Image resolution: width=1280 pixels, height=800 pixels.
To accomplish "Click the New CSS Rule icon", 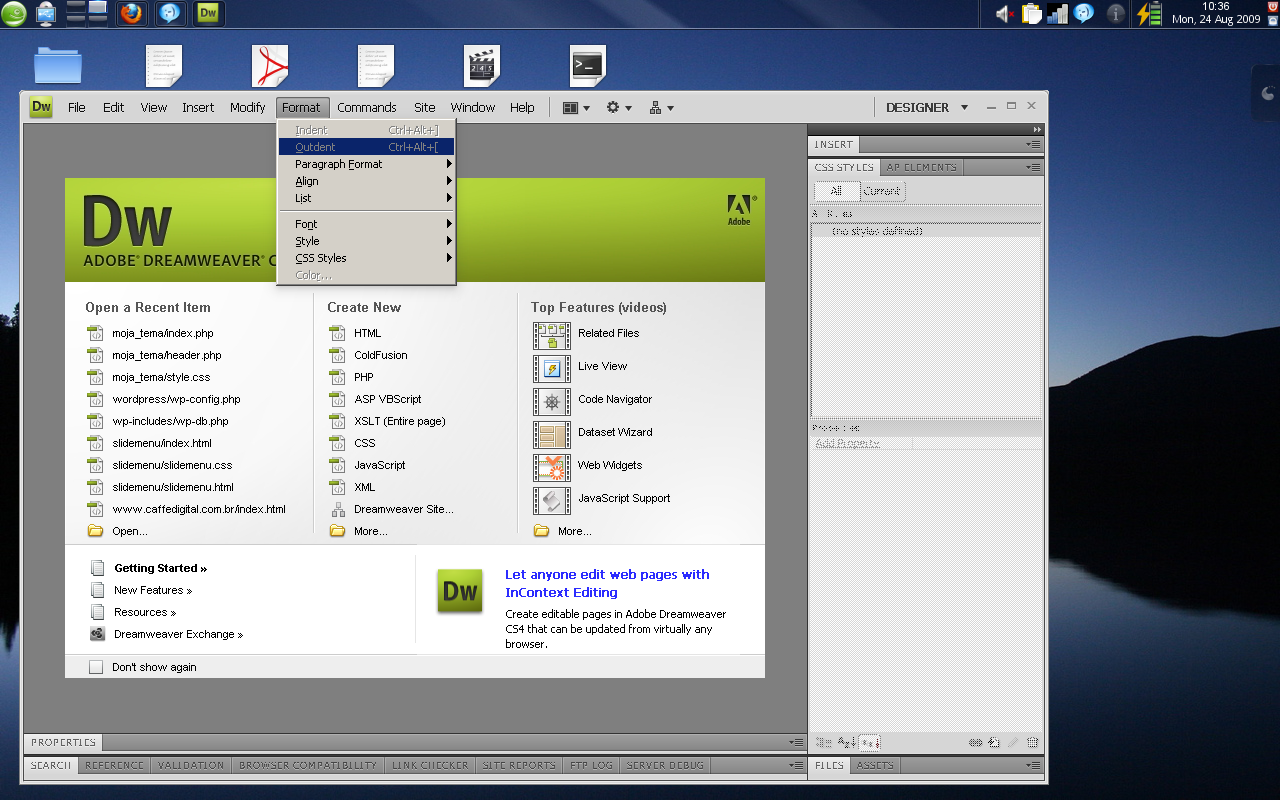I will pyautogui.click(x=994, y=743).
